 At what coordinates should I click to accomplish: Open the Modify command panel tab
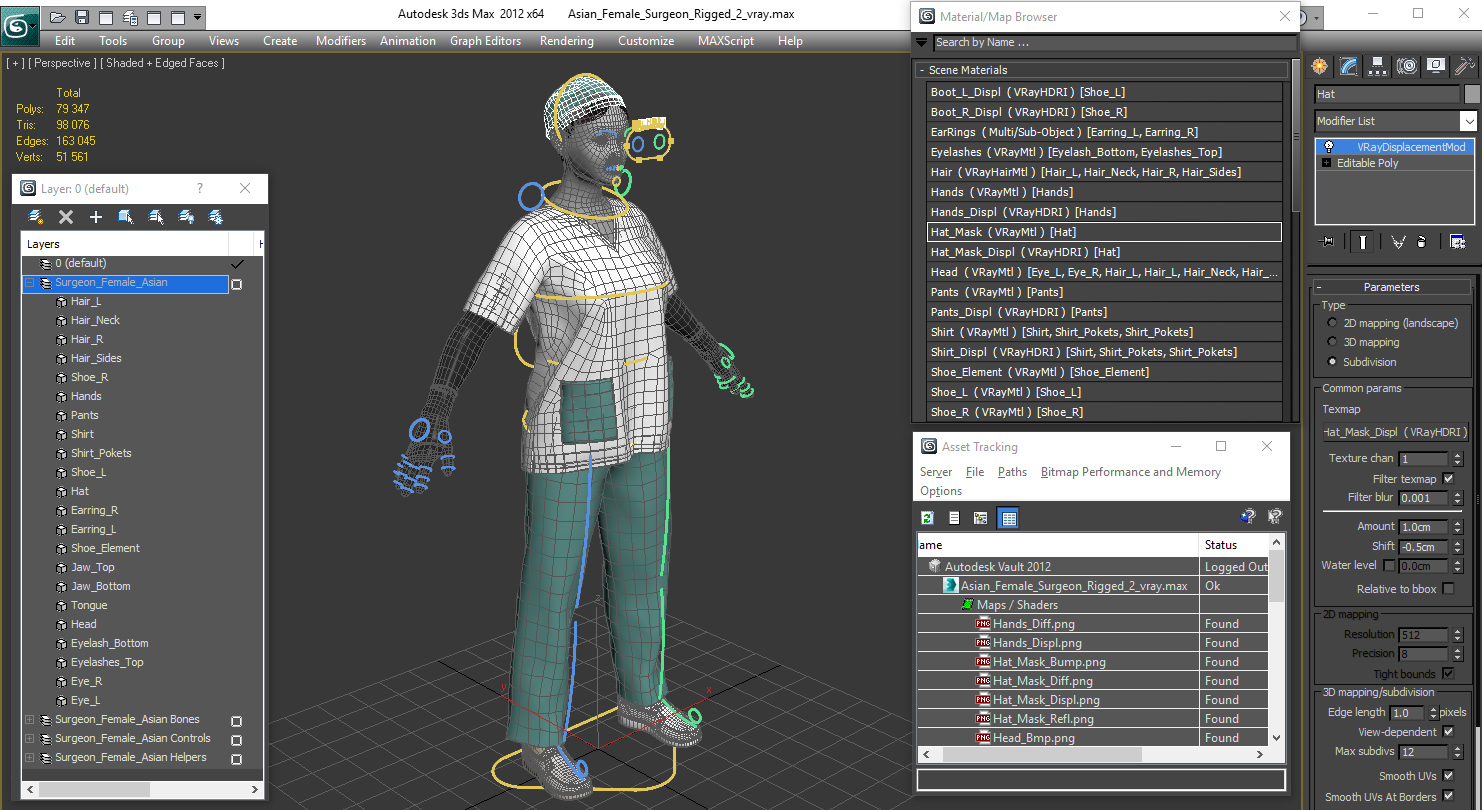[x=1349, y=66]
